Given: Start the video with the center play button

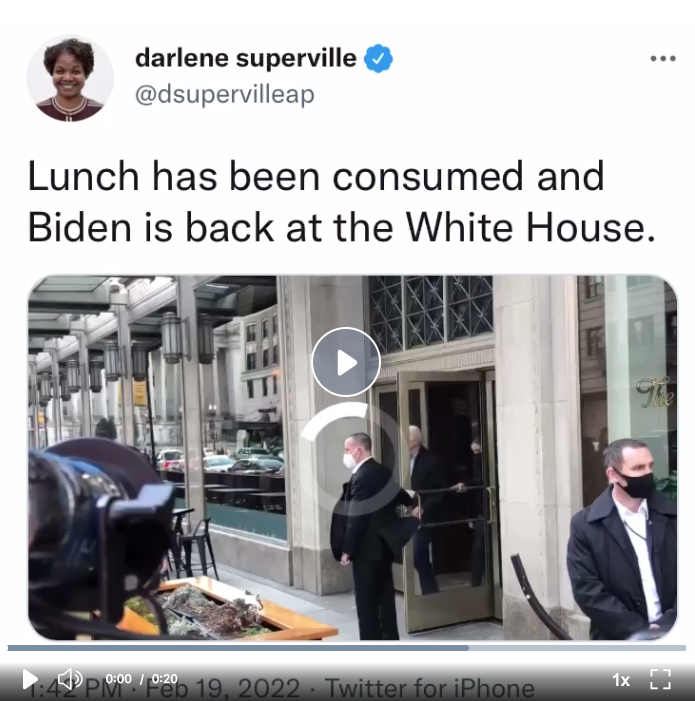Looking at the screenshot, I should [346, 363].
